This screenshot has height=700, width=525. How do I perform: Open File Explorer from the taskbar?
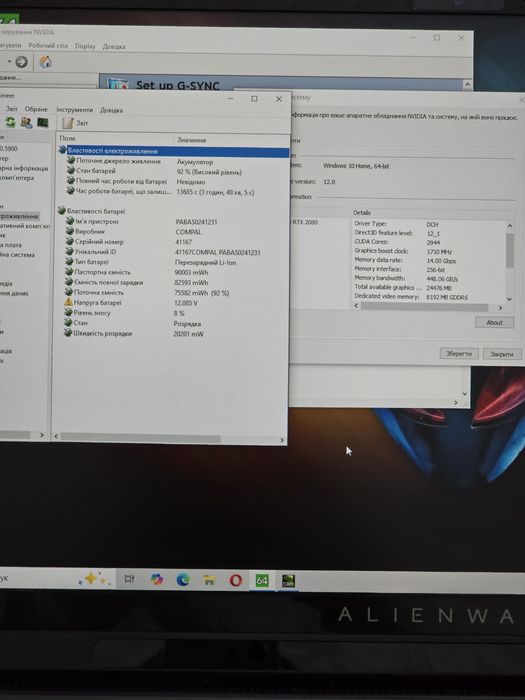[209, 580]
